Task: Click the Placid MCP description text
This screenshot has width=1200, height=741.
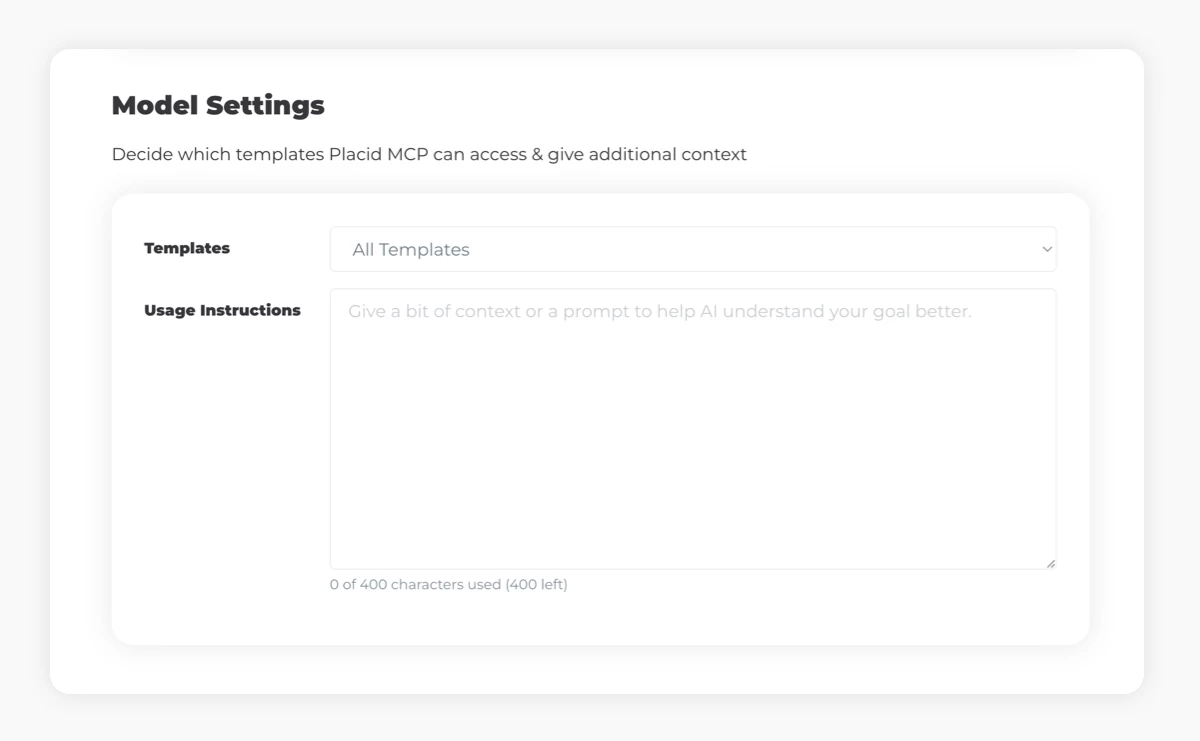Action: click(x=429, y=154)
